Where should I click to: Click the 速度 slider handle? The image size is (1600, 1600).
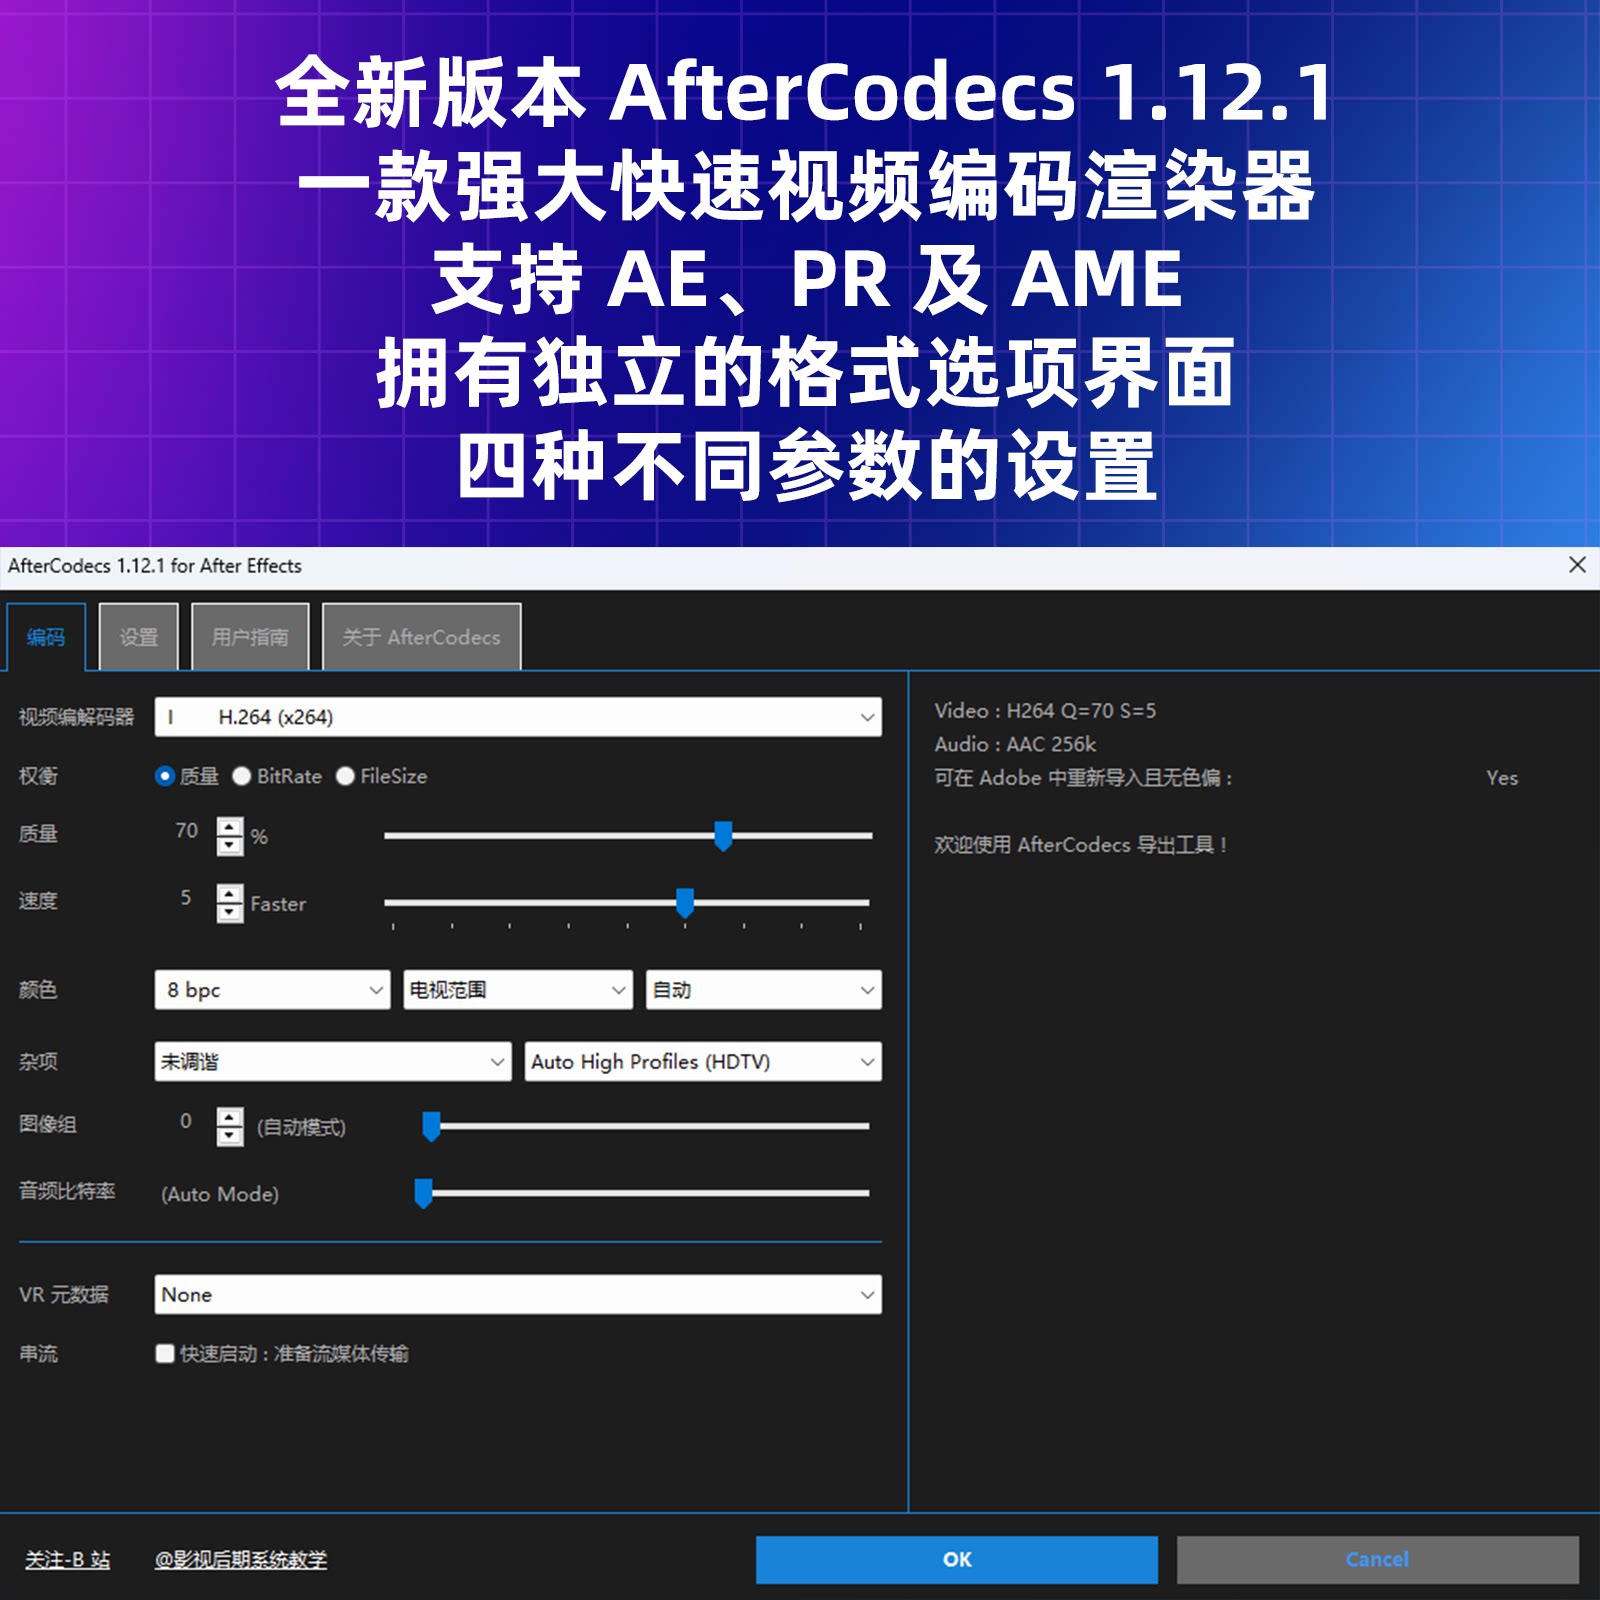685,902
